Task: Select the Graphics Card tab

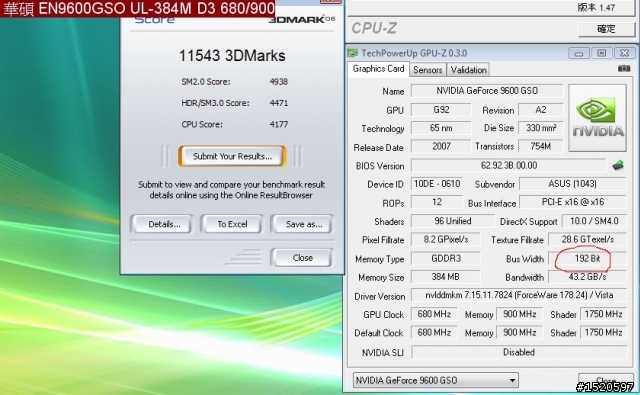Action: click(x=378, y=69)
